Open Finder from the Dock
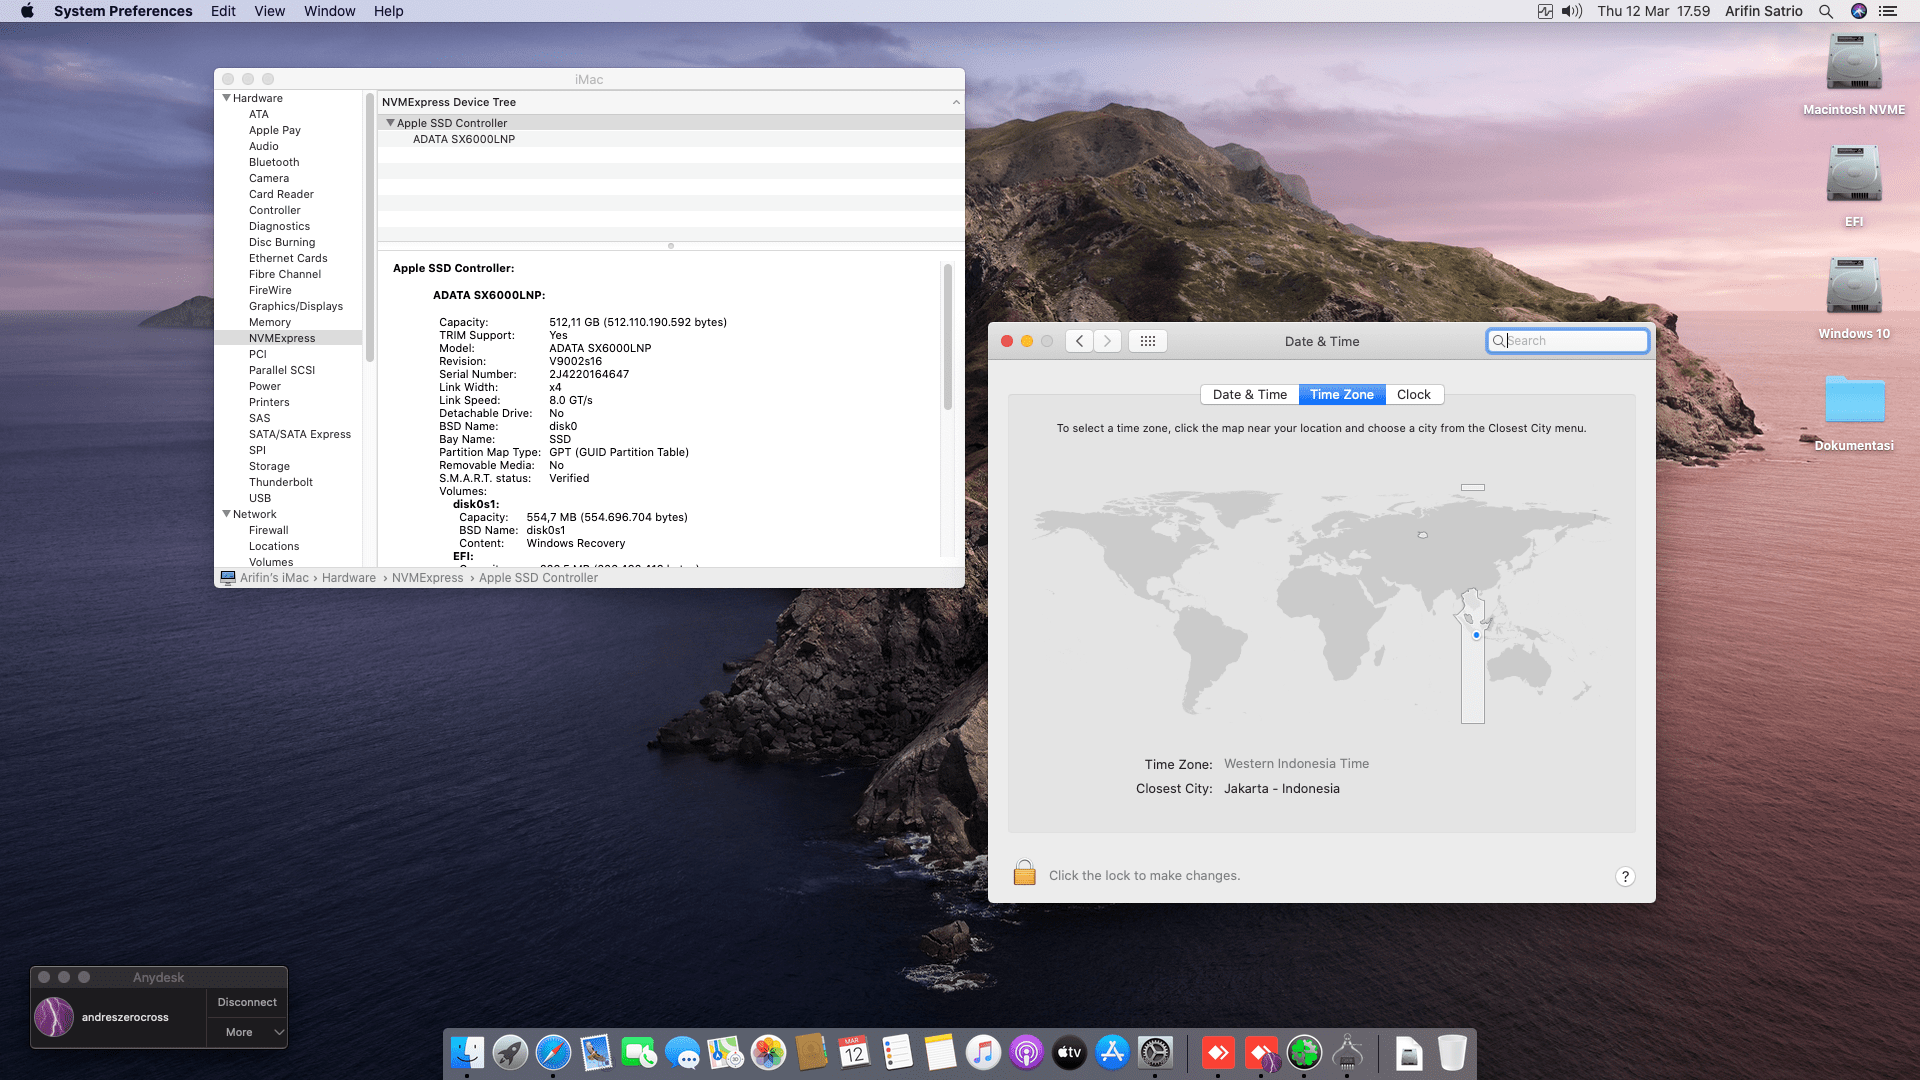This screenshot has width=1920, height=1080. (467, 1052)
